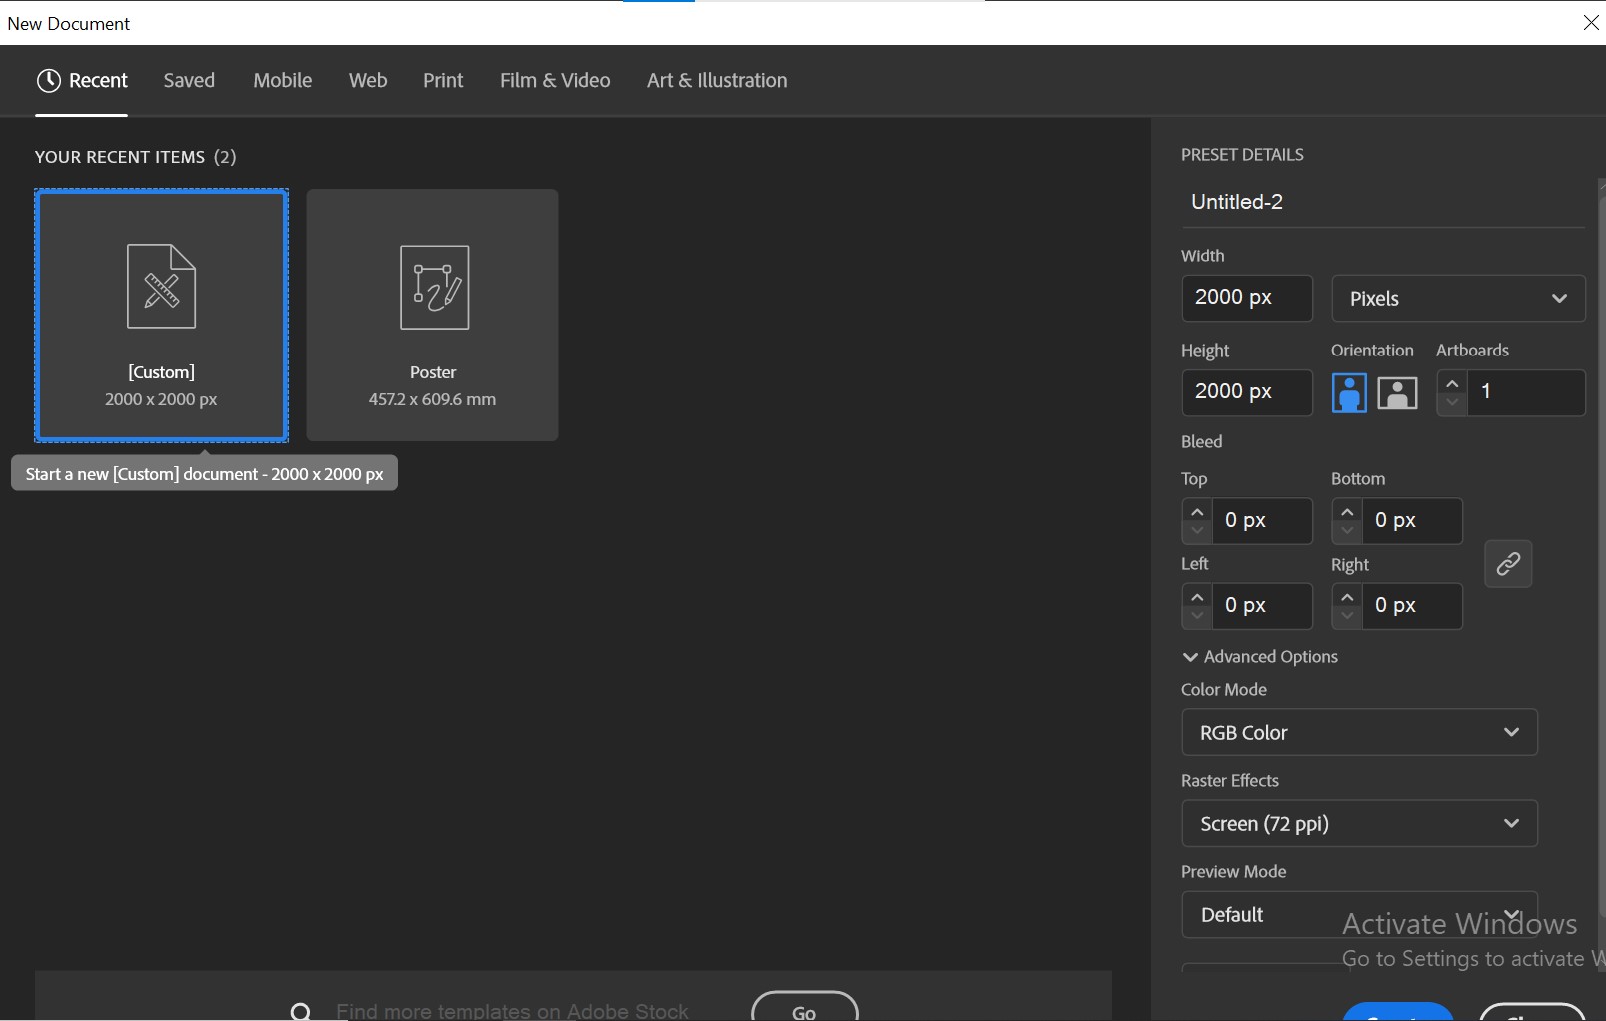Collapse the Advanced Options section
Screen dimensions: 1606x1021
(1260, 657)
